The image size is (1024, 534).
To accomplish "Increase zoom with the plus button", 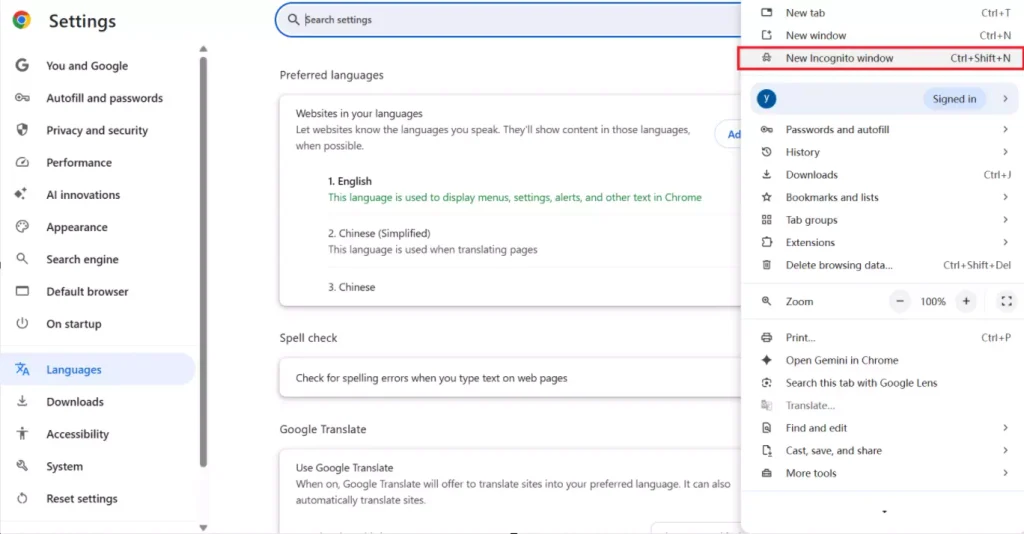I will pos(966,301).
